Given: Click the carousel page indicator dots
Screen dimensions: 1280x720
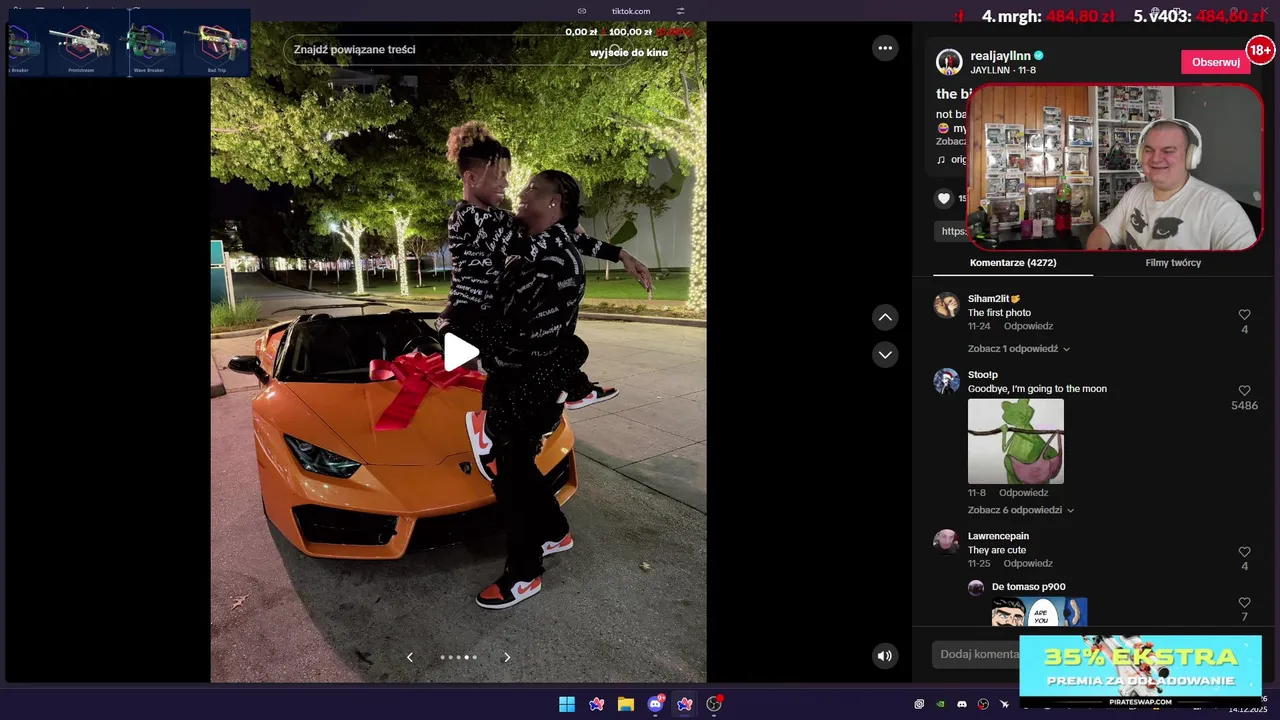Looking at the screenshot, I should pyautogui.click(x=459, y=657).
